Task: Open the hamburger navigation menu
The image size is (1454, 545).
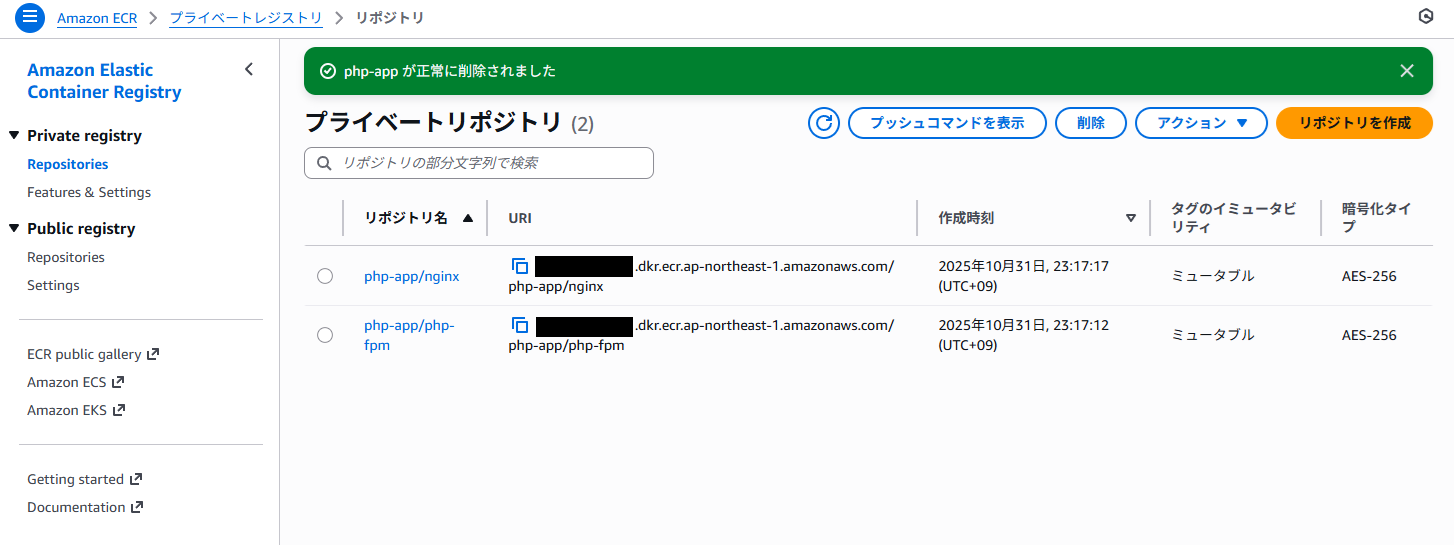Action: pyautogui.click(x=30, y=17)
